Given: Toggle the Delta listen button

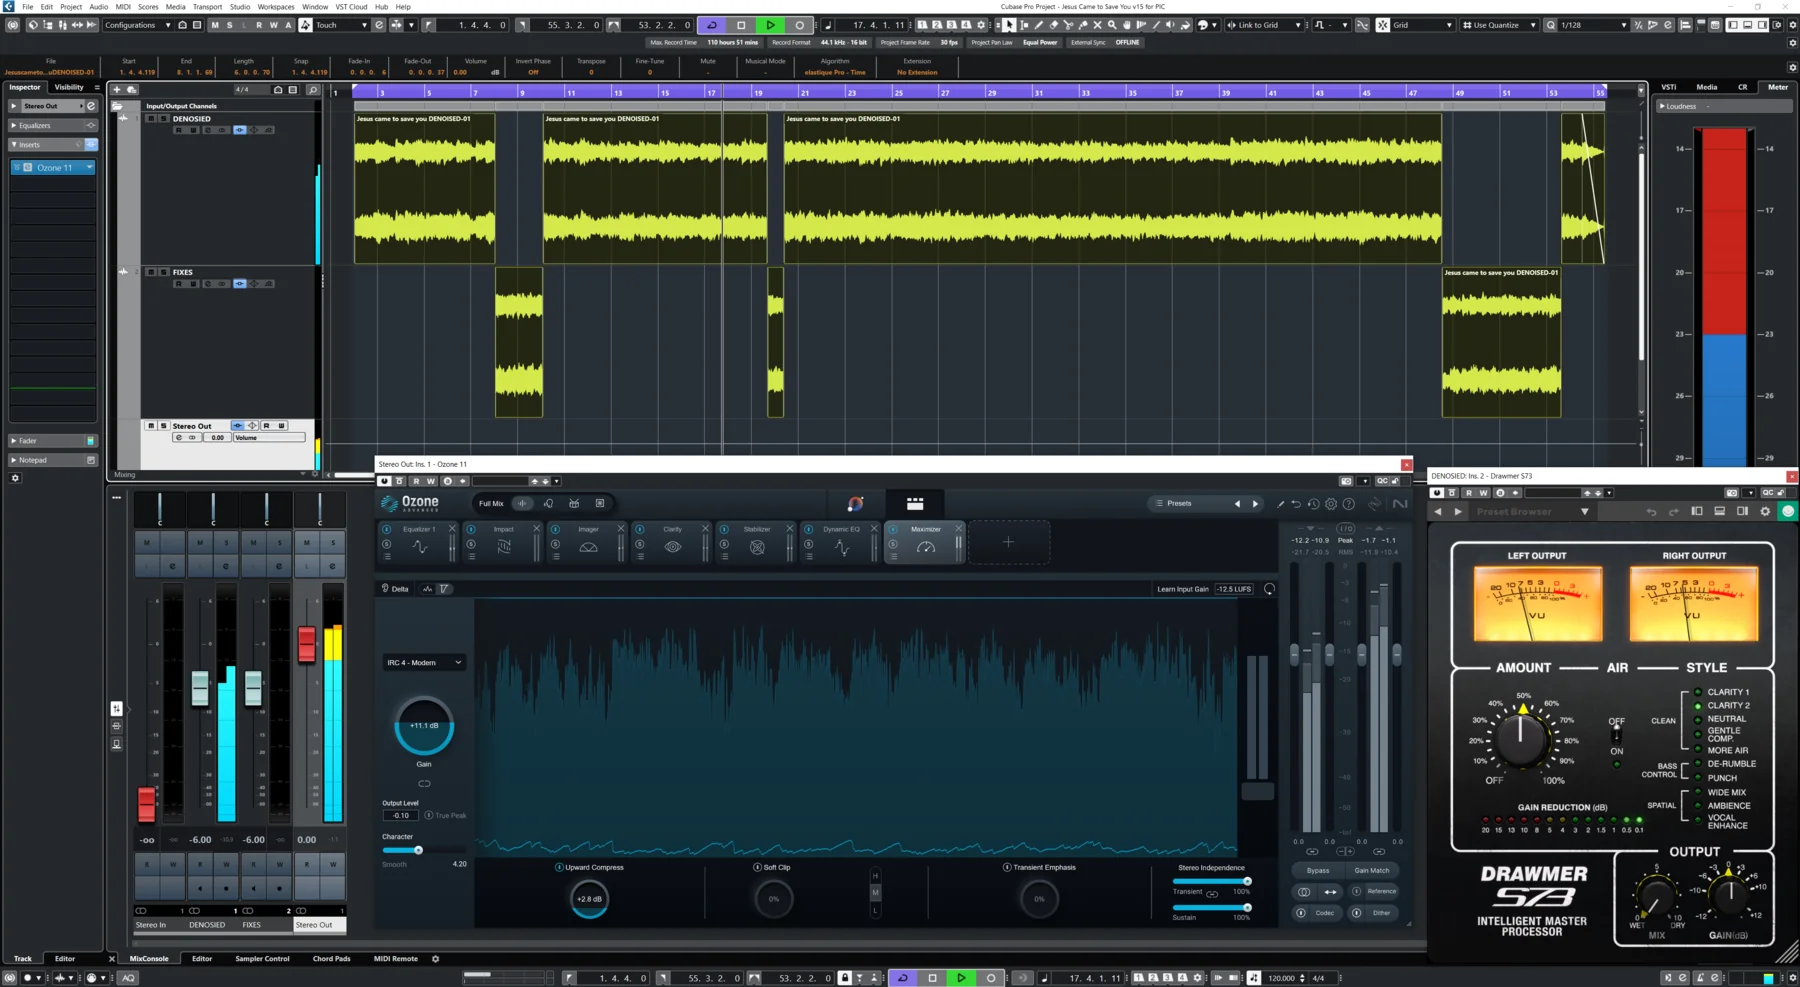Looking at the screenshot, I should [395, 589].
